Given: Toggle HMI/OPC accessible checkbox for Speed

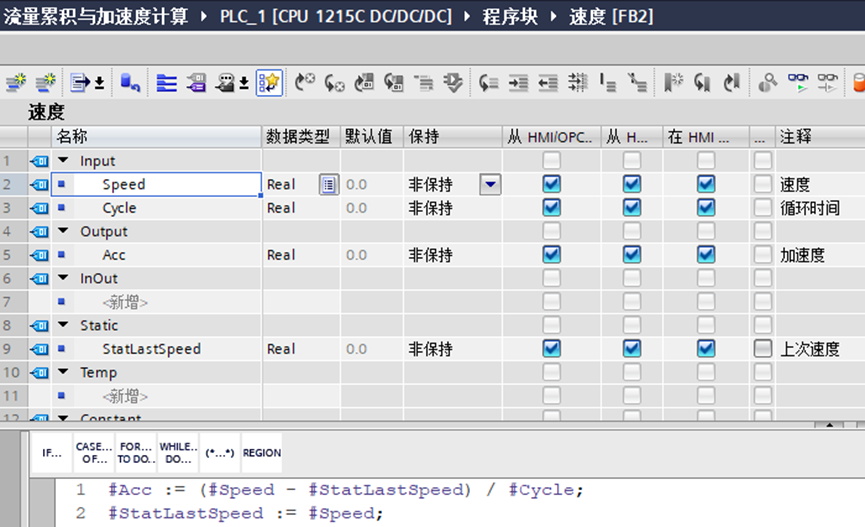Looking at the screenshot, I should pyautogui.click(x=552, y=184).
